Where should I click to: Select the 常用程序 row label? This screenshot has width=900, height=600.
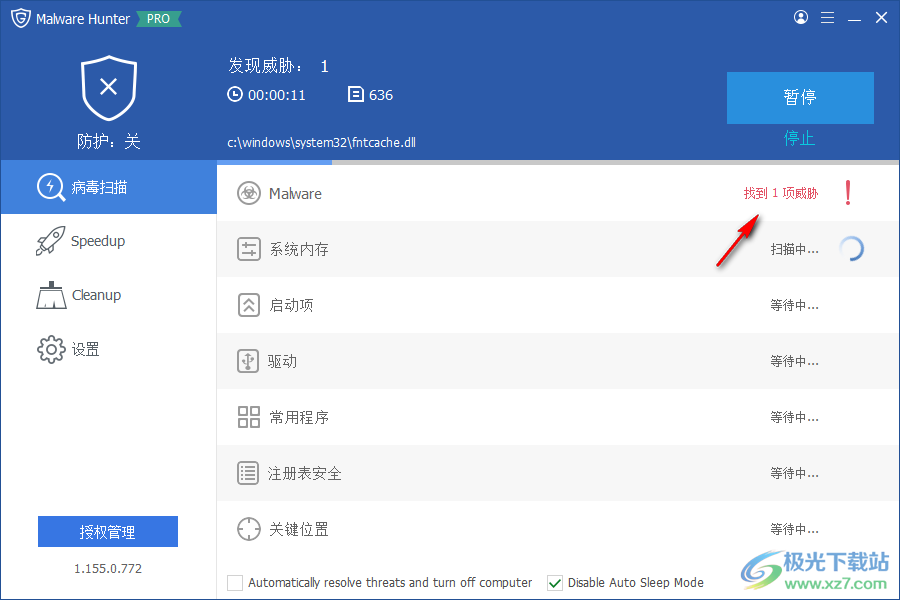[299, 417]
